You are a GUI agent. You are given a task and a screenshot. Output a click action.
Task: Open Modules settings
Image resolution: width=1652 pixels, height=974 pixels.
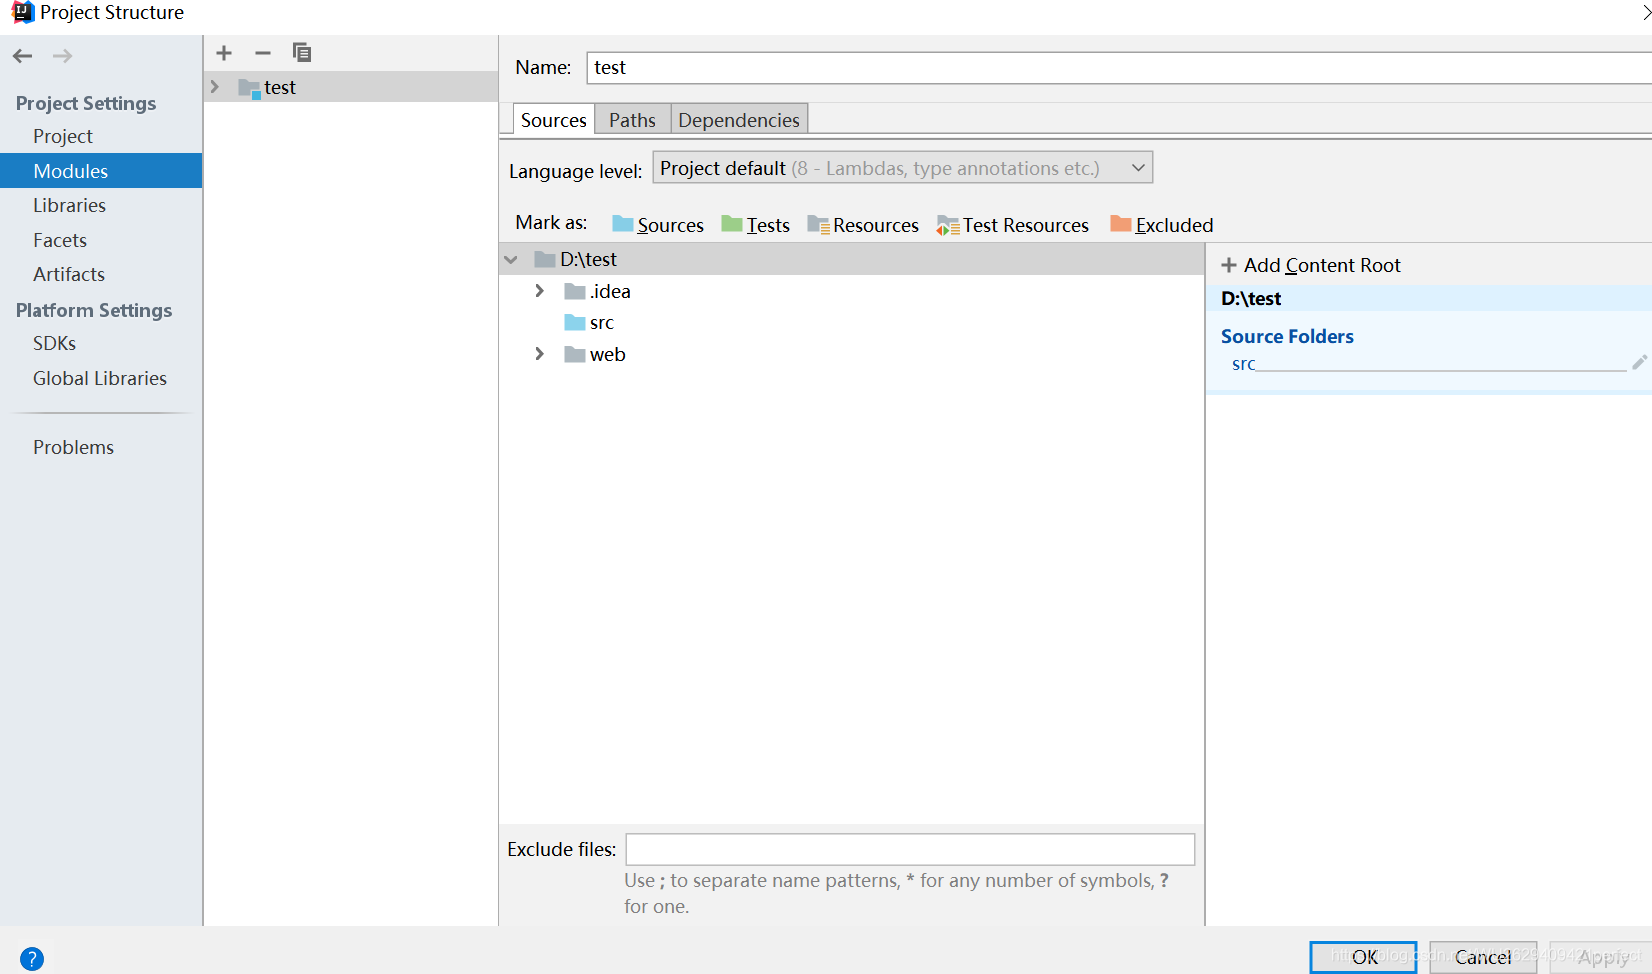coord(101,171)
